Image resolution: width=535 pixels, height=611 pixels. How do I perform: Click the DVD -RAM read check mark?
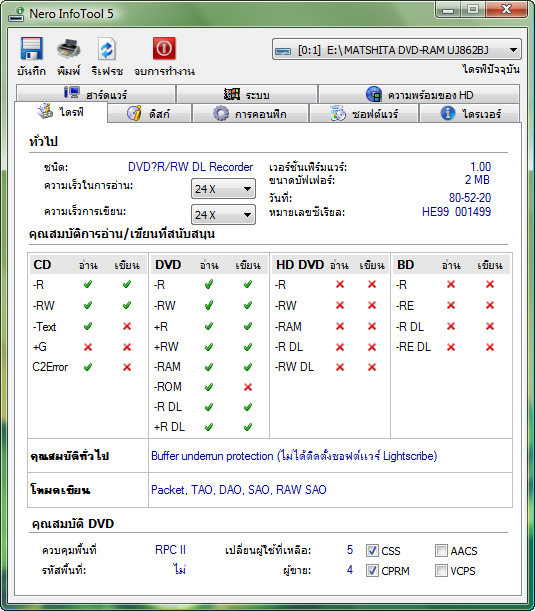(x=209, y=367)
